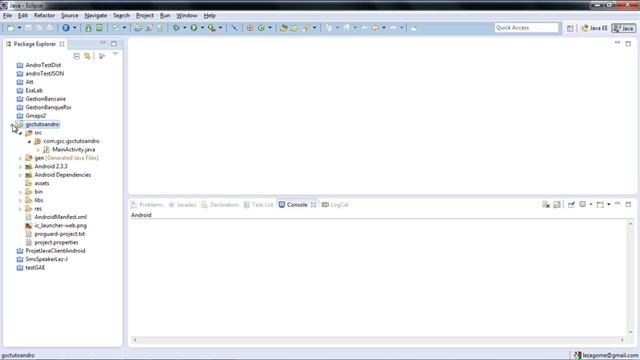Toggle Scroll Lock in Console

pos(557,204)
